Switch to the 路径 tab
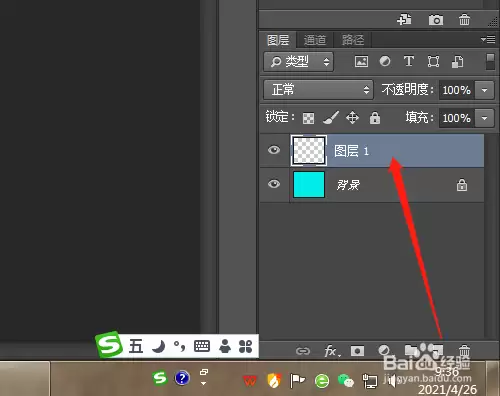 coord(353,40)
